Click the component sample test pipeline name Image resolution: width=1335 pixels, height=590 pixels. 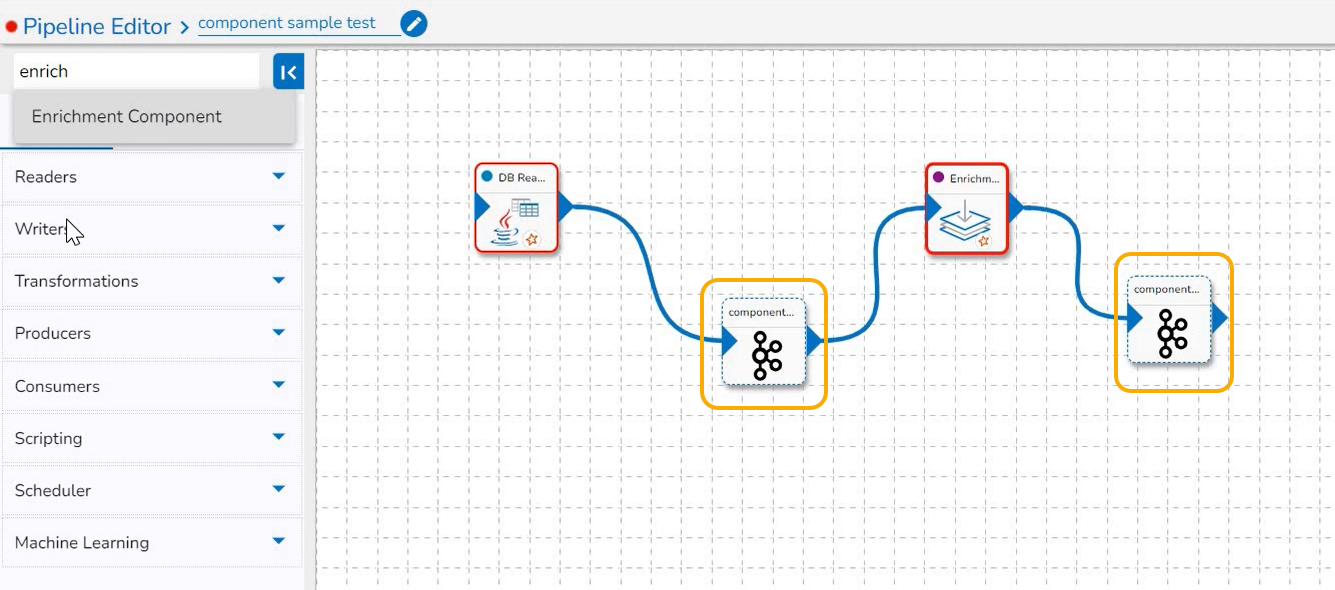click(x=287, y=23)
